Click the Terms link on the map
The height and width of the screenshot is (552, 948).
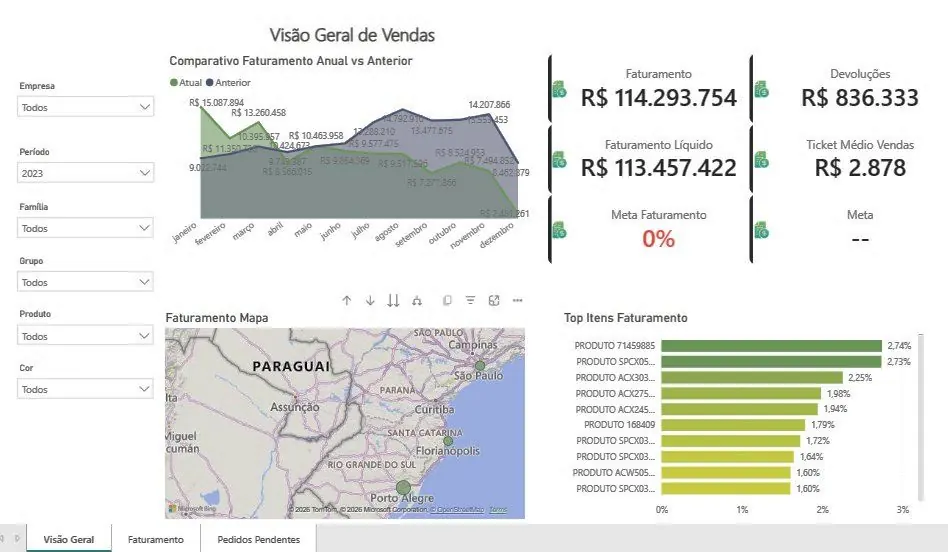[x=498, y=510]
